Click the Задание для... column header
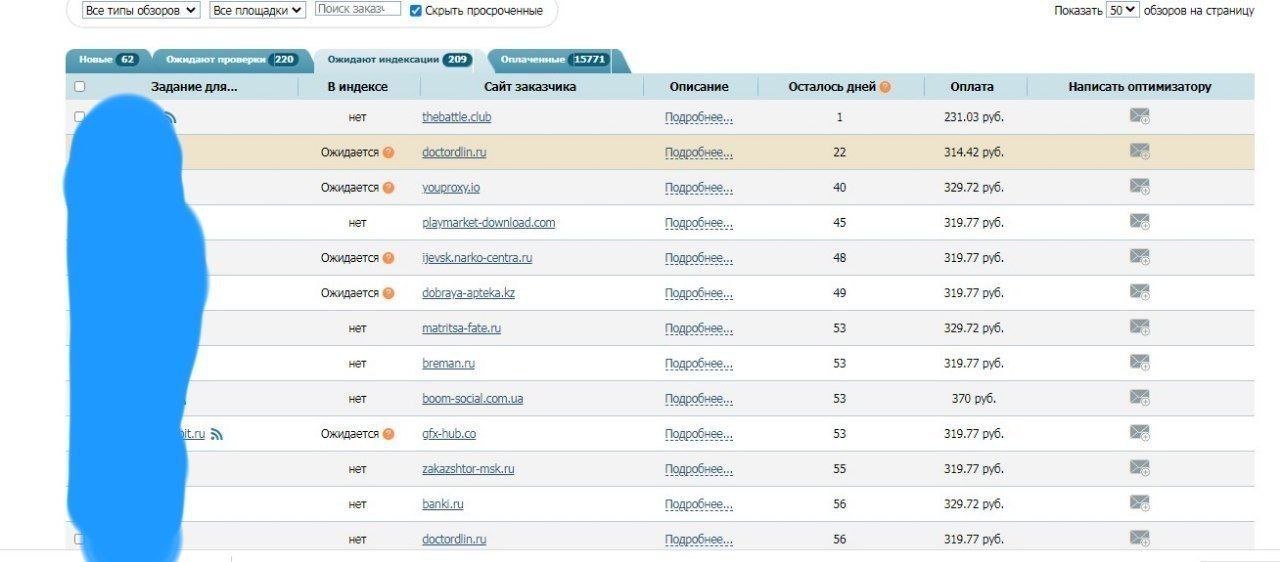This screenshot has height=562, width=1280. [x=194, y=87]
